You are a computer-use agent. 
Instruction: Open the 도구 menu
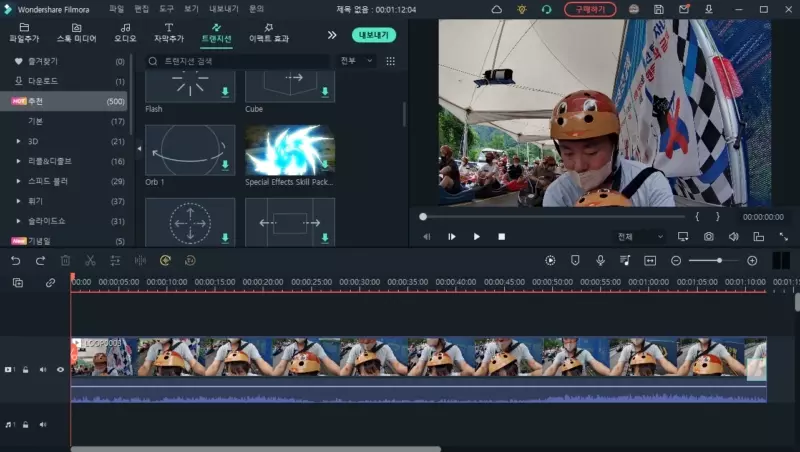[166, 9]
